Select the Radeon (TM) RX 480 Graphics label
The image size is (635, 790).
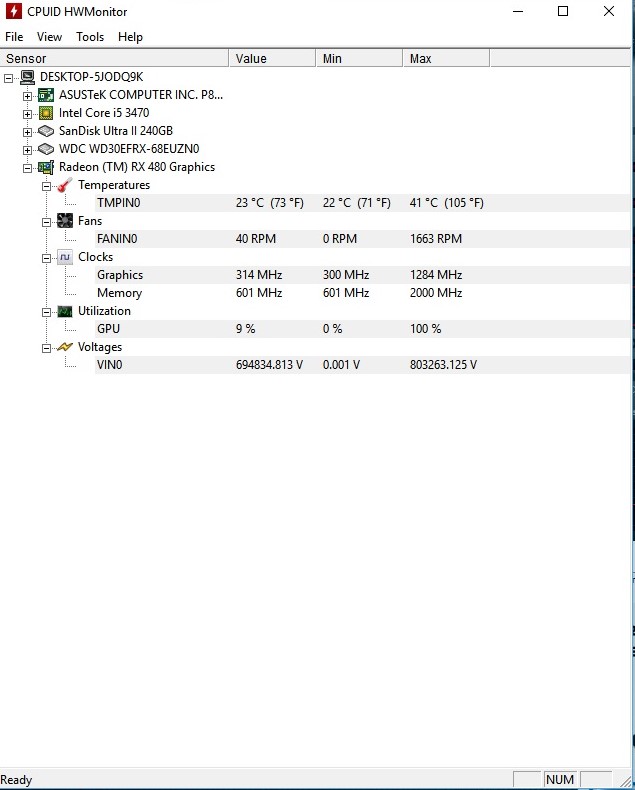click(137, 167)
